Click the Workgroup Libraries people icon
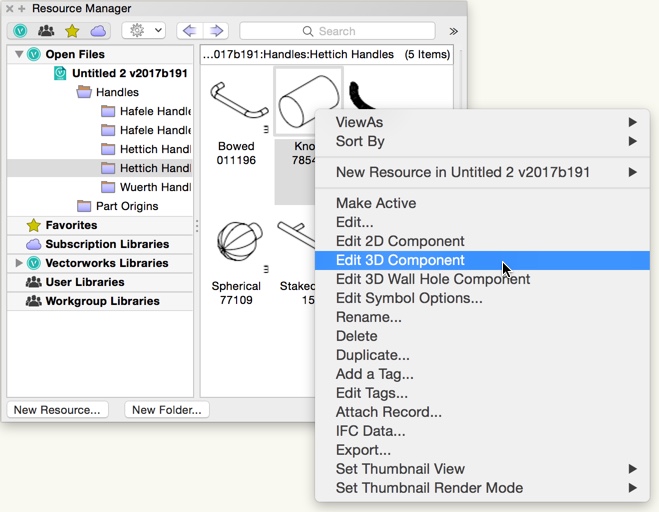The image size is (659, 512). (x=34, y=301)
